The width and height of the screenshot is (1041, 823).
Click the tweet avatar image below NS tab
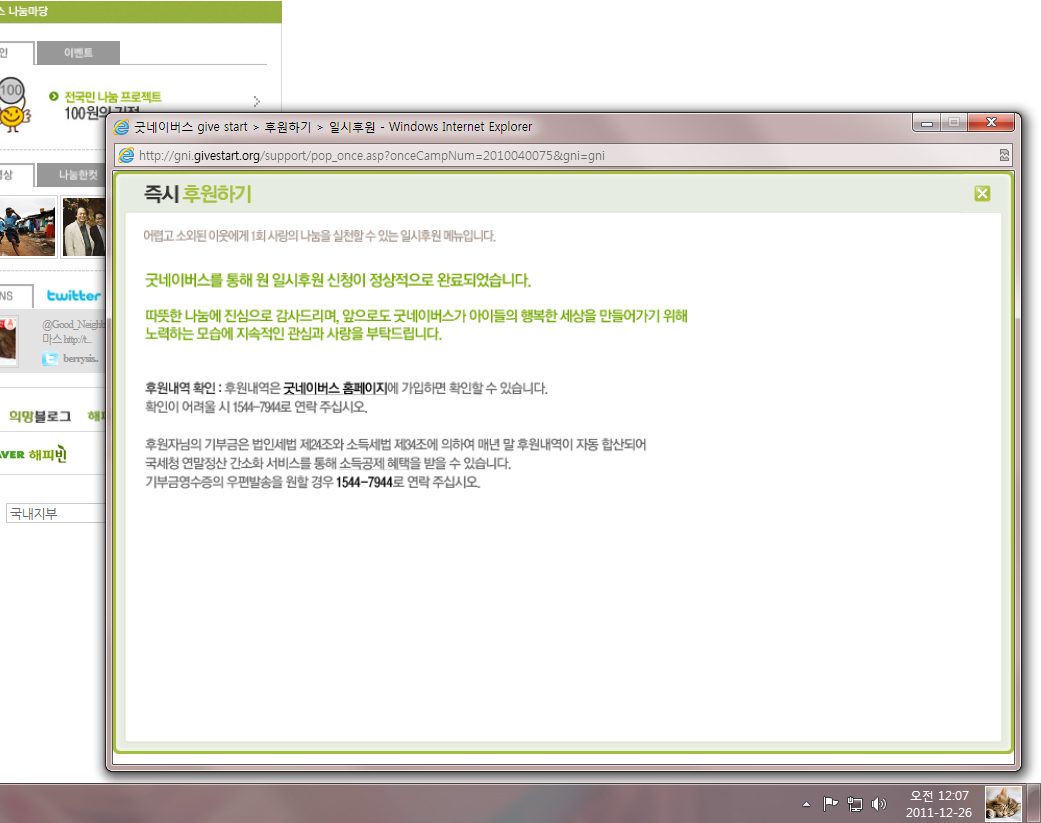[x=9, y=340]
